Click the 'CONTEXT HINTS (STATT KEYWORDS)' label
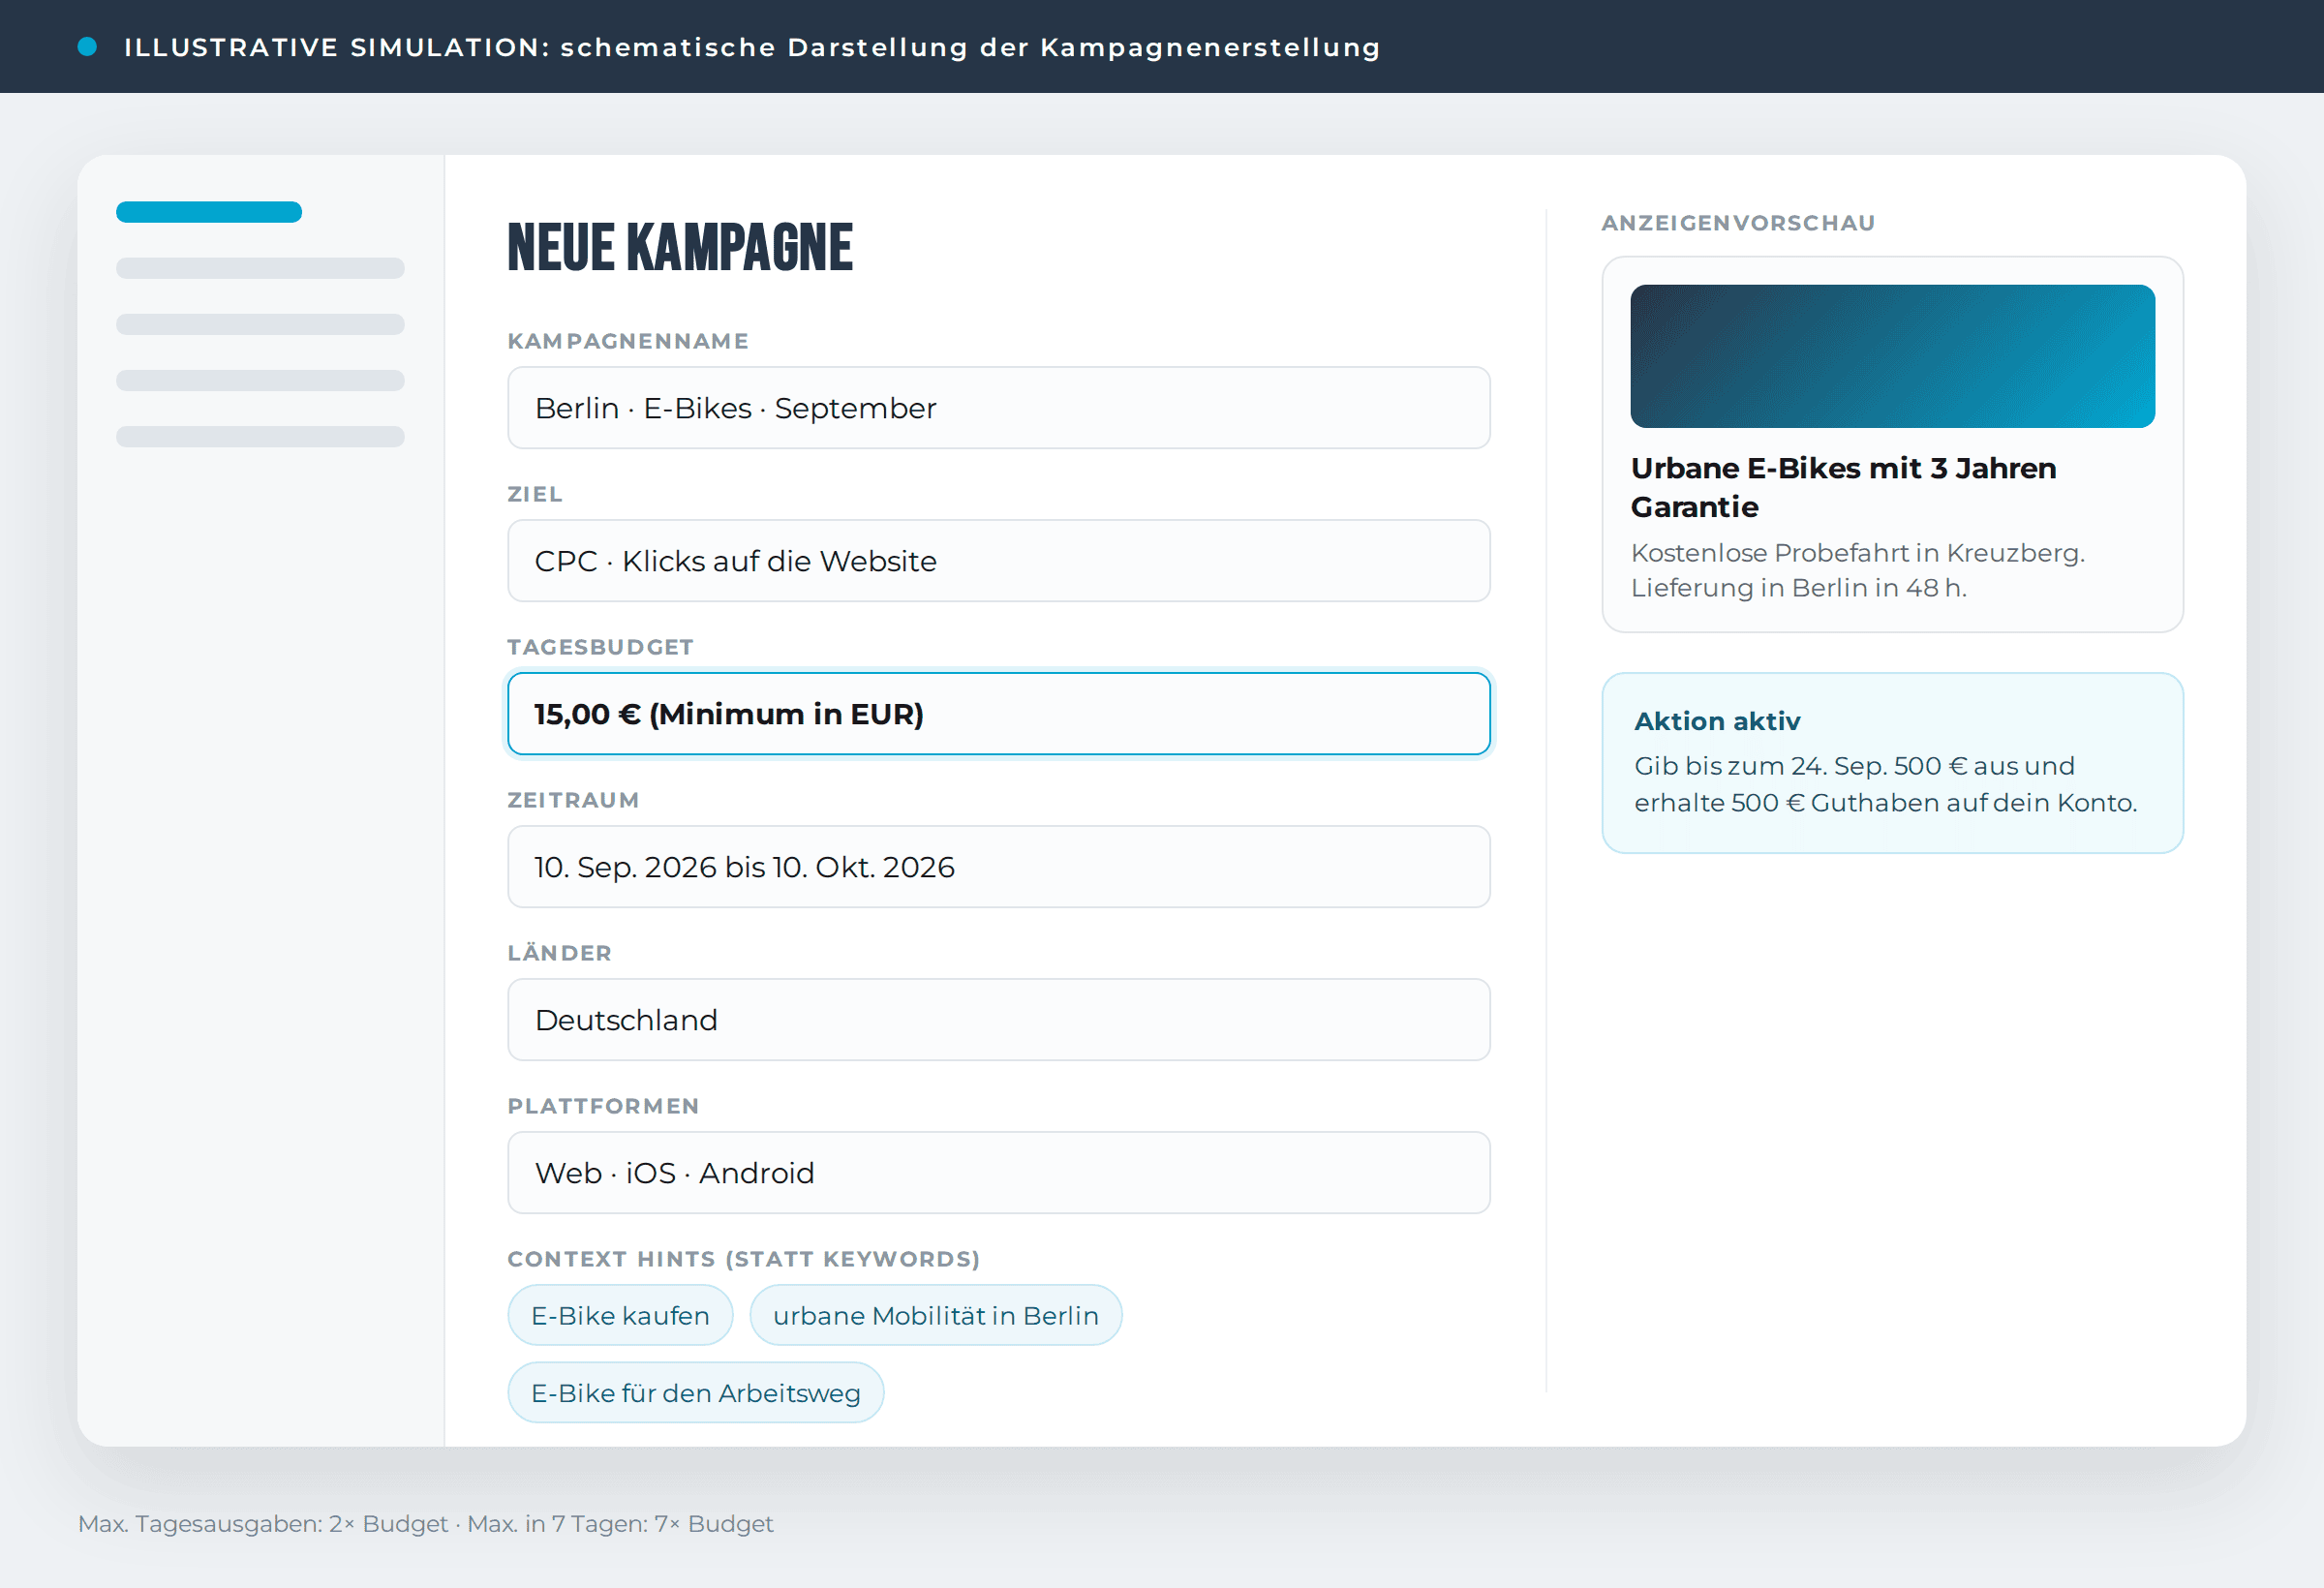Image resolution: width=2324 pixels, height=1588 pixels. pos(743,1259)
